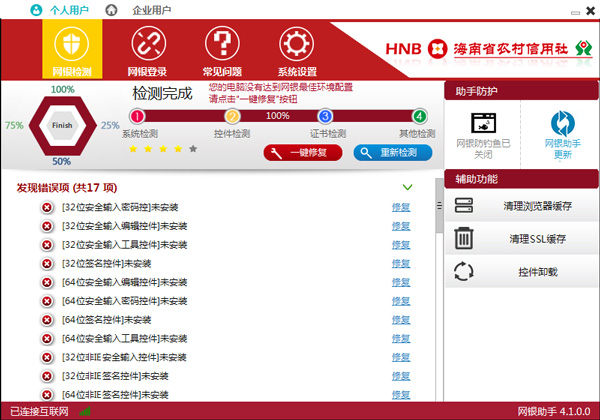Screen dimensions: 600x420
Task: Select the 网银检测 shield icon tab
Action: pyautogui.click(x=72, y=44)
